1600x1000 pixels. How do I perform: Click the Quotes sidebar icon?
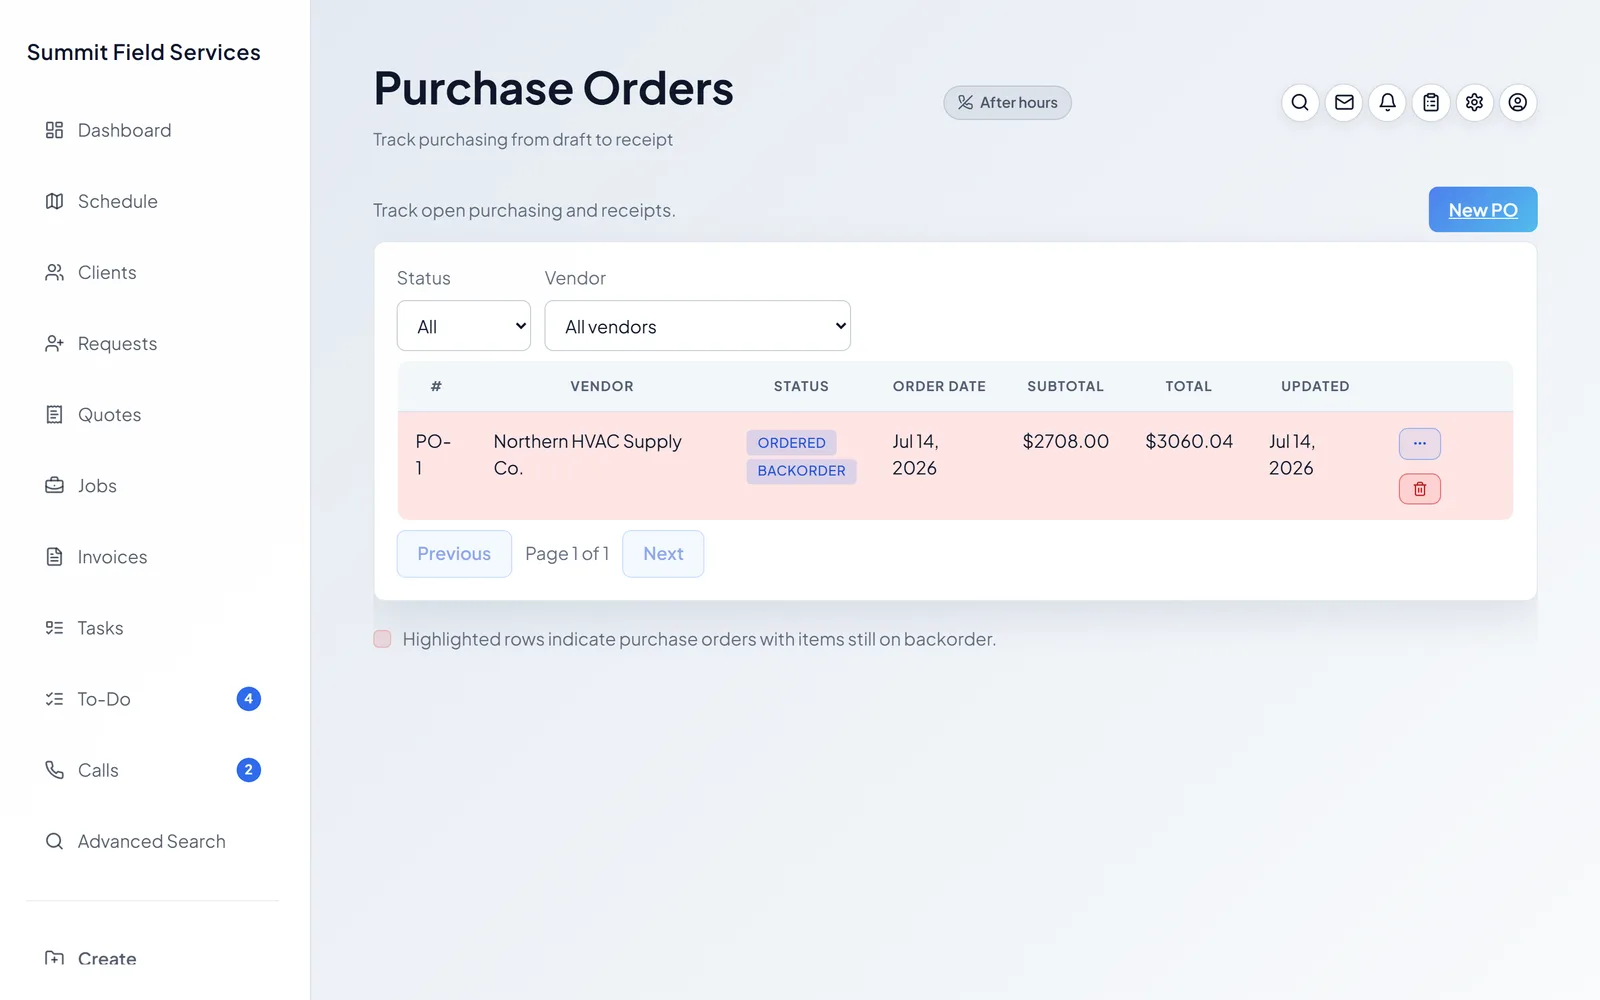click(x=54, y=414)
